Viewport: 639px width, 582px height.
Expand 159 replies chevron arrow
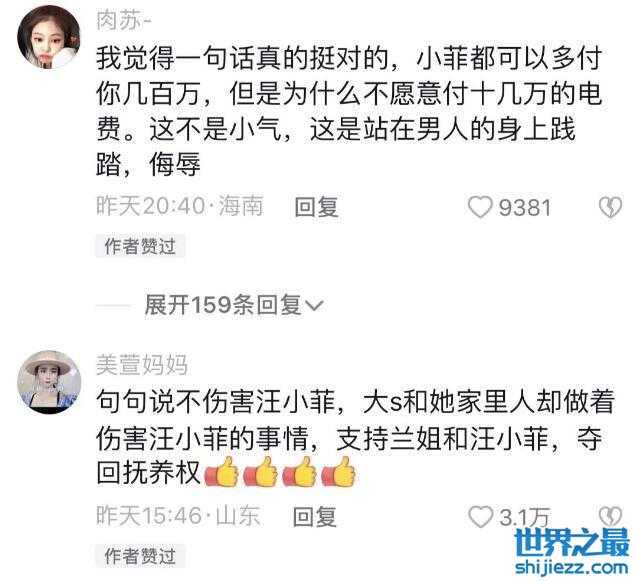(314, 306)
